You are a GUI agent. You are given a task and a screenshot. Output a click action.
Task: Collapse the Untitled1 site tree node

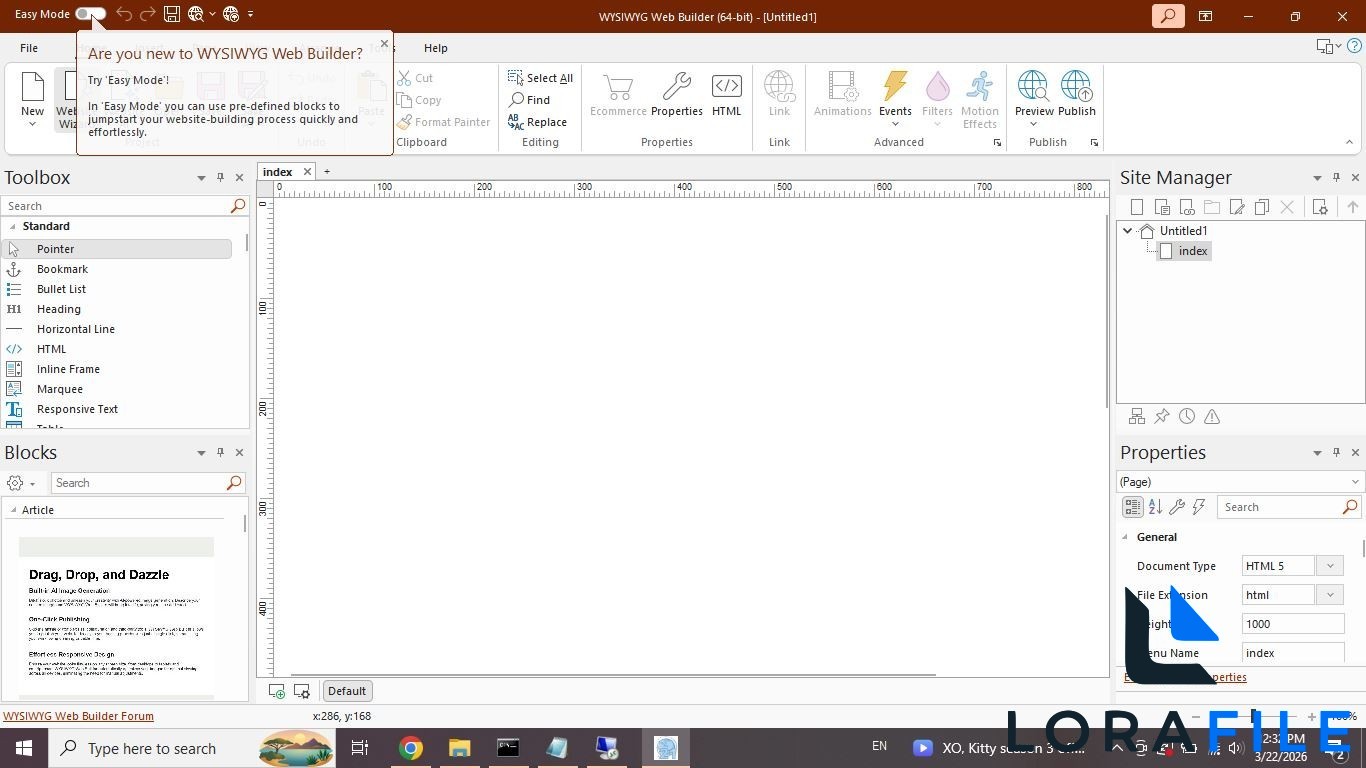tap(1126, 230)
